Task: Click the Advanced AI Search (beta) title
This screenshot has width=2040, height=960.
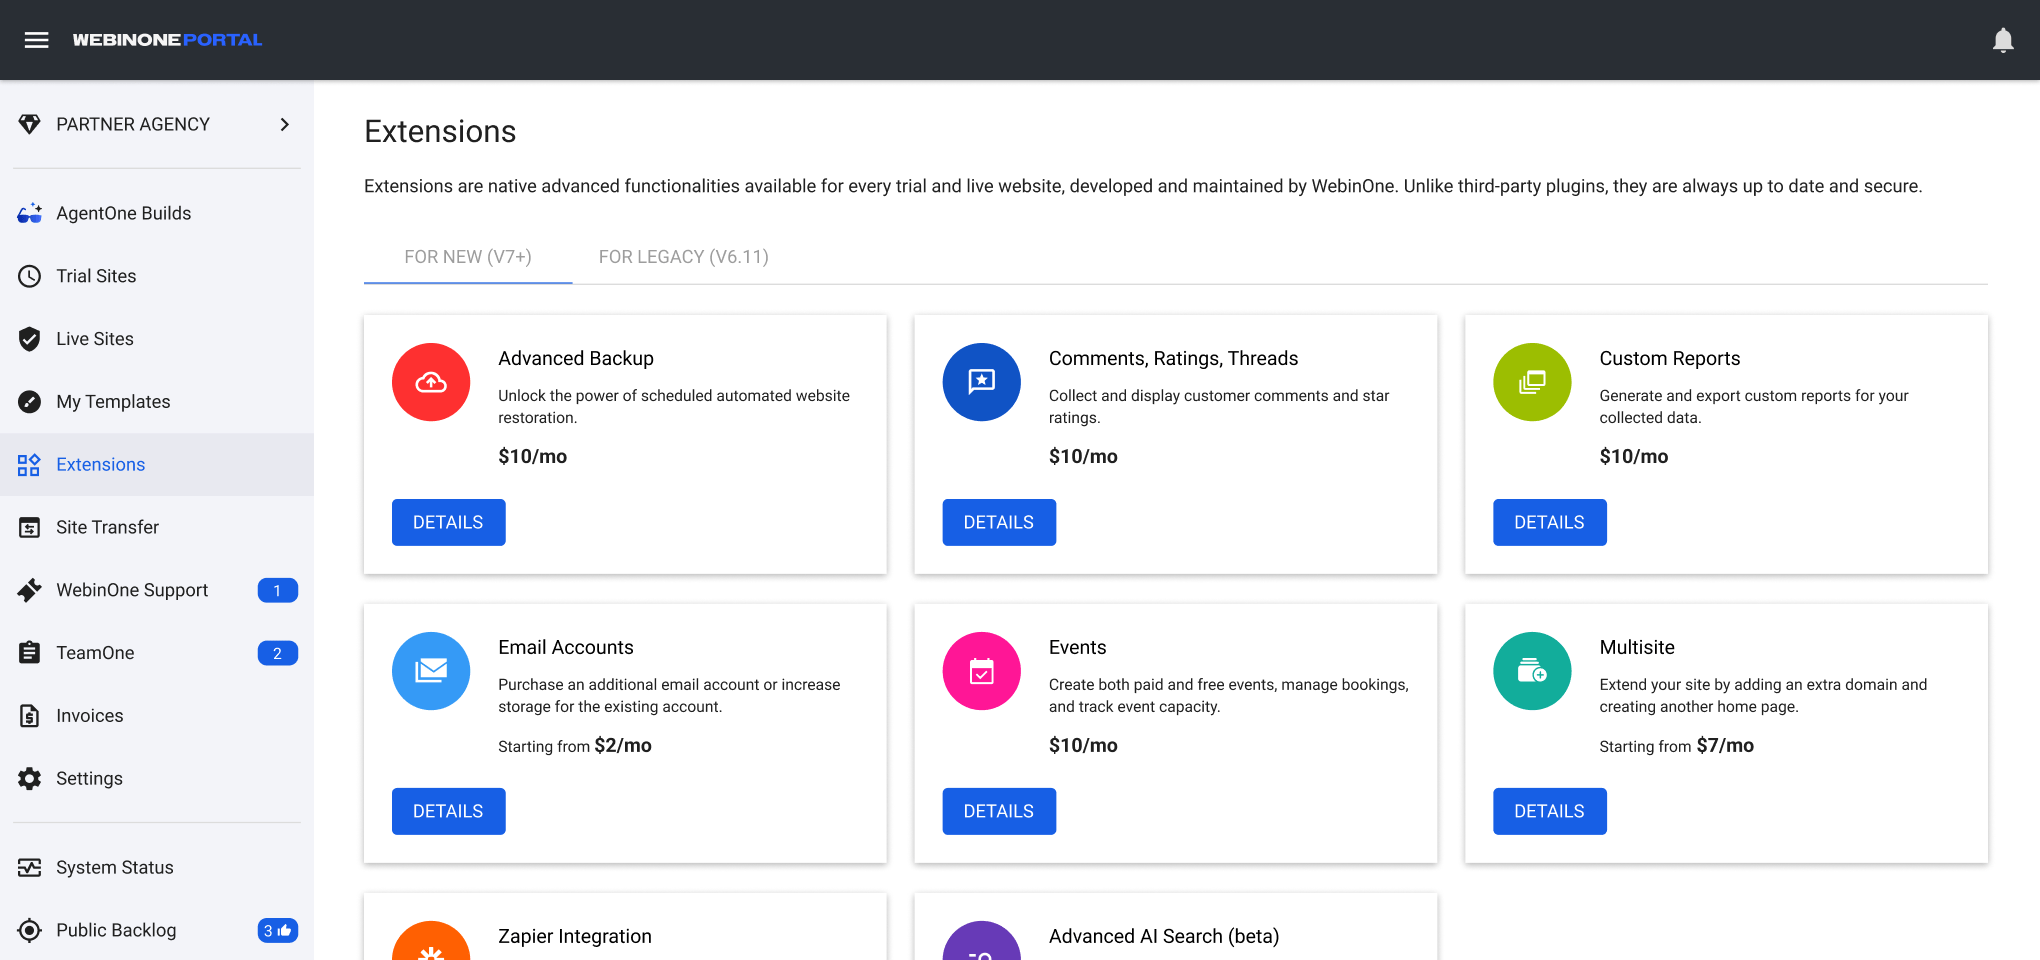Action: tap(1164, 936)
